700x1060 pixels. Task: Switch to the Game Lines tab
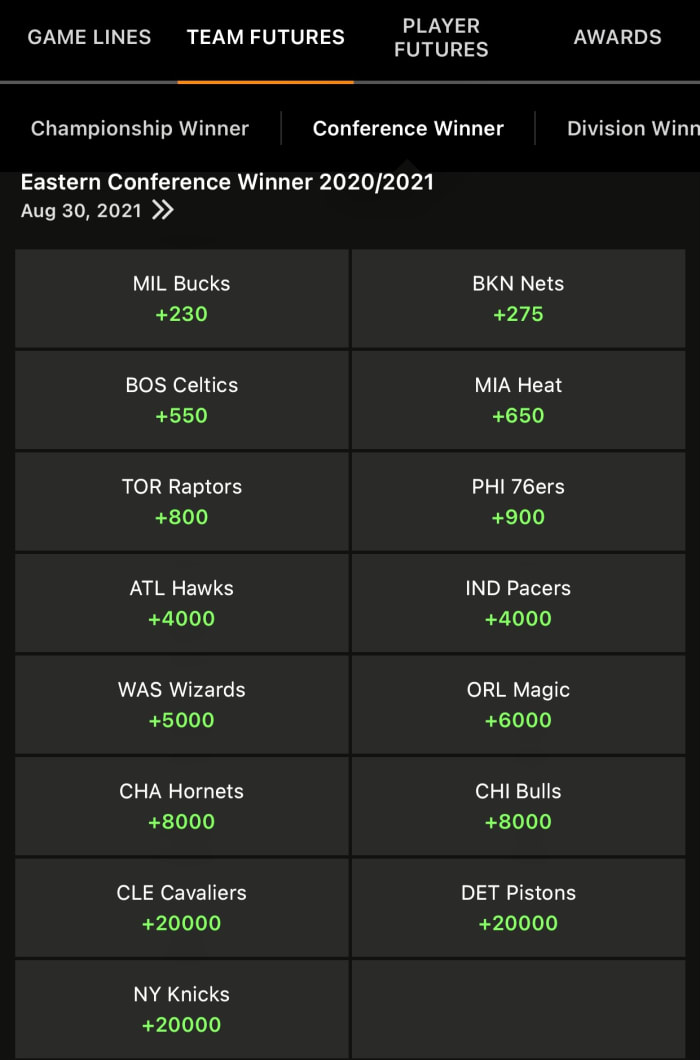(89, 38)
